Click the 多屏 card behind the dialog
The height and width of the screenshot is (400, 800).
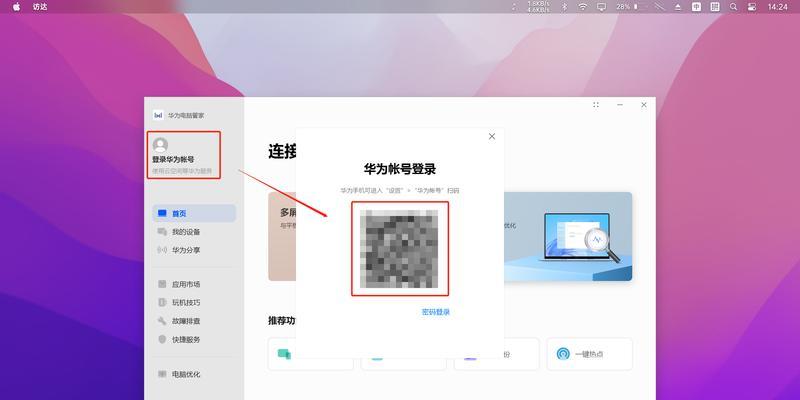pos(282,236)
